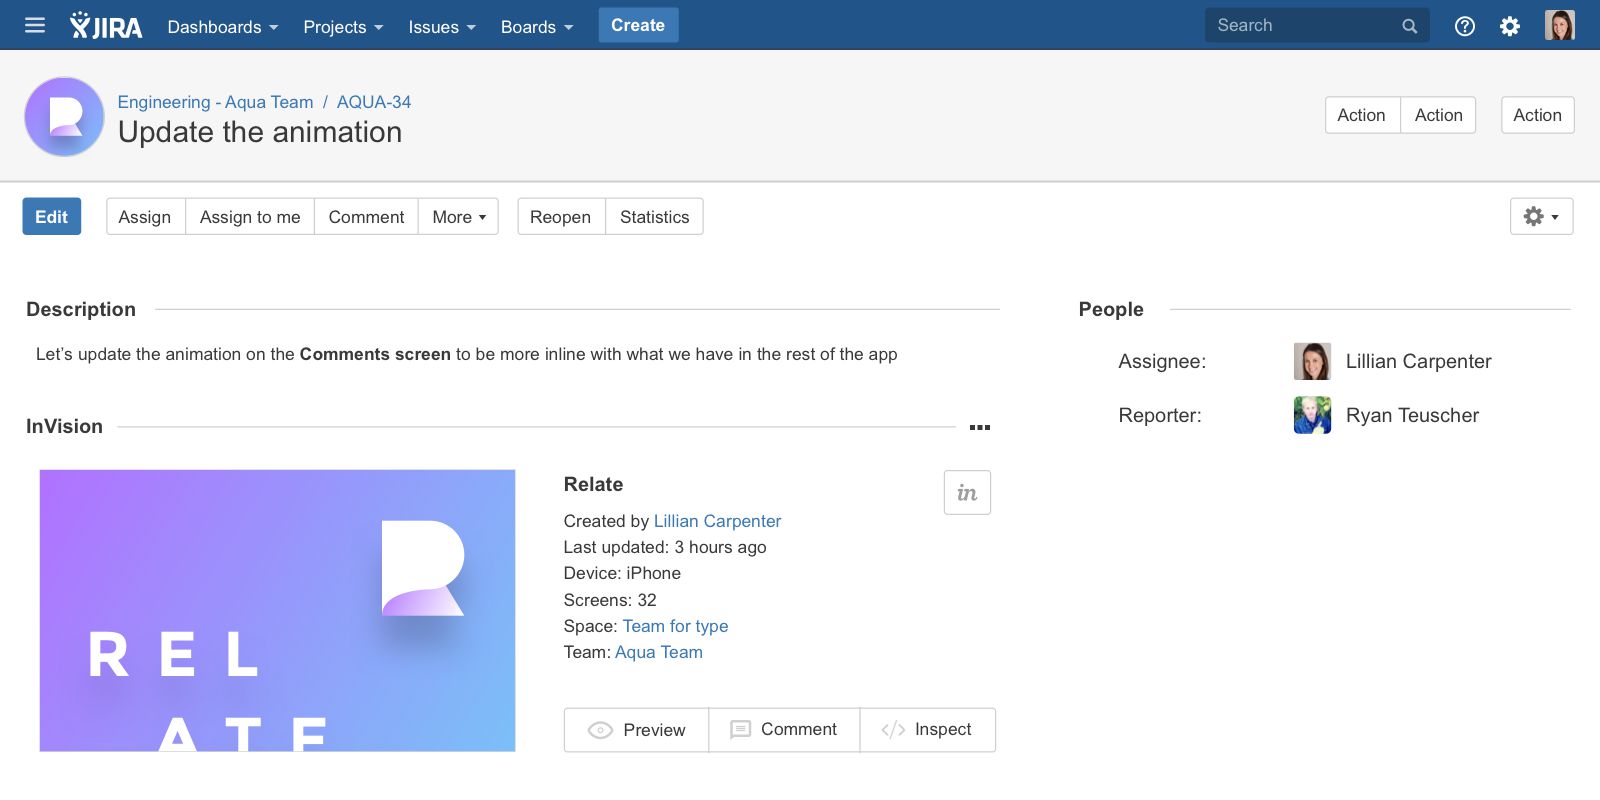Image resolution: width=1600 pixels, height=800 pixels.
Task: Expand the More actions dropdown
Action: pyautogui.click(x=458, y=217)
